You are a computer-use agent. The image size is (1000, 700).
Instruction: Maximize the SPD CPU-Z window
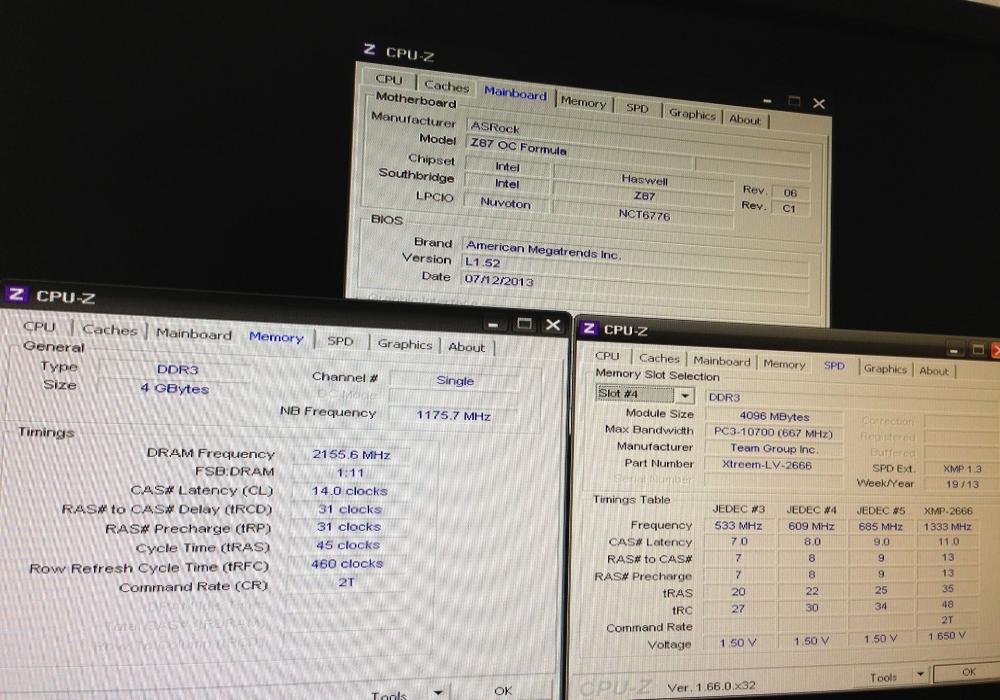point(978,349)
